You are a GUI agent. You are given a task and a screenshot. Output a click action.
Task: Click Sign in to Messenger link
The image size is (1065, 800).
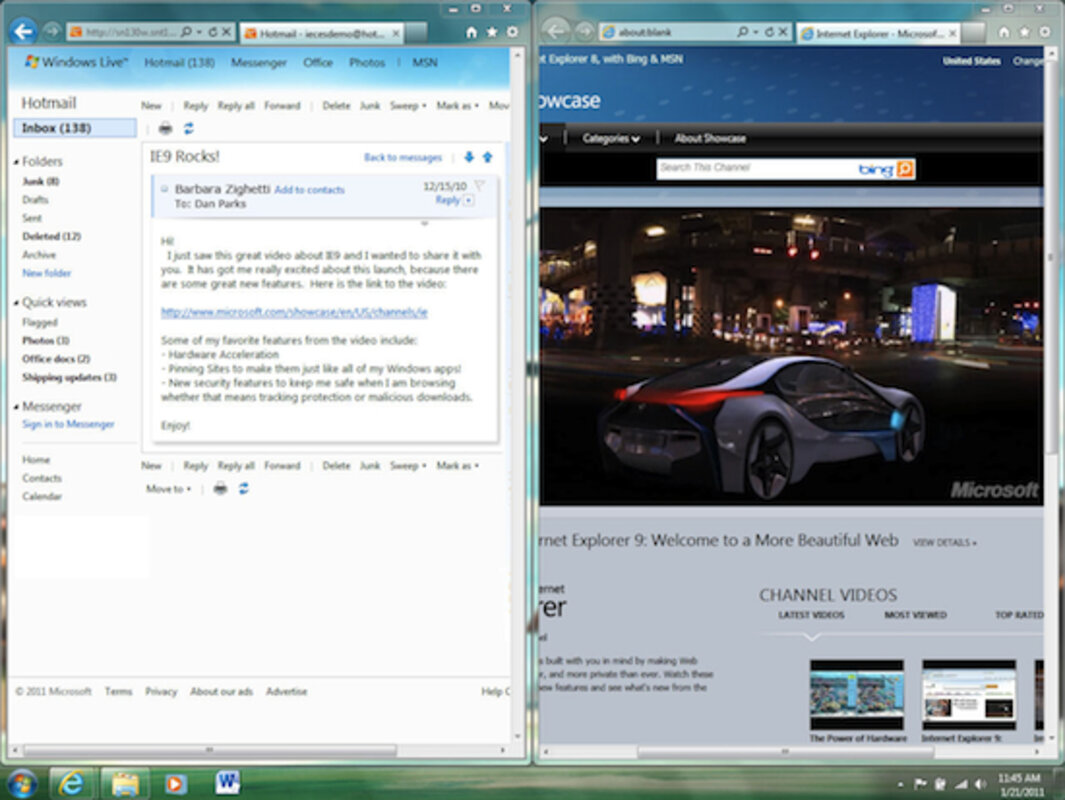pyautogui.click(x=68, y=424)
